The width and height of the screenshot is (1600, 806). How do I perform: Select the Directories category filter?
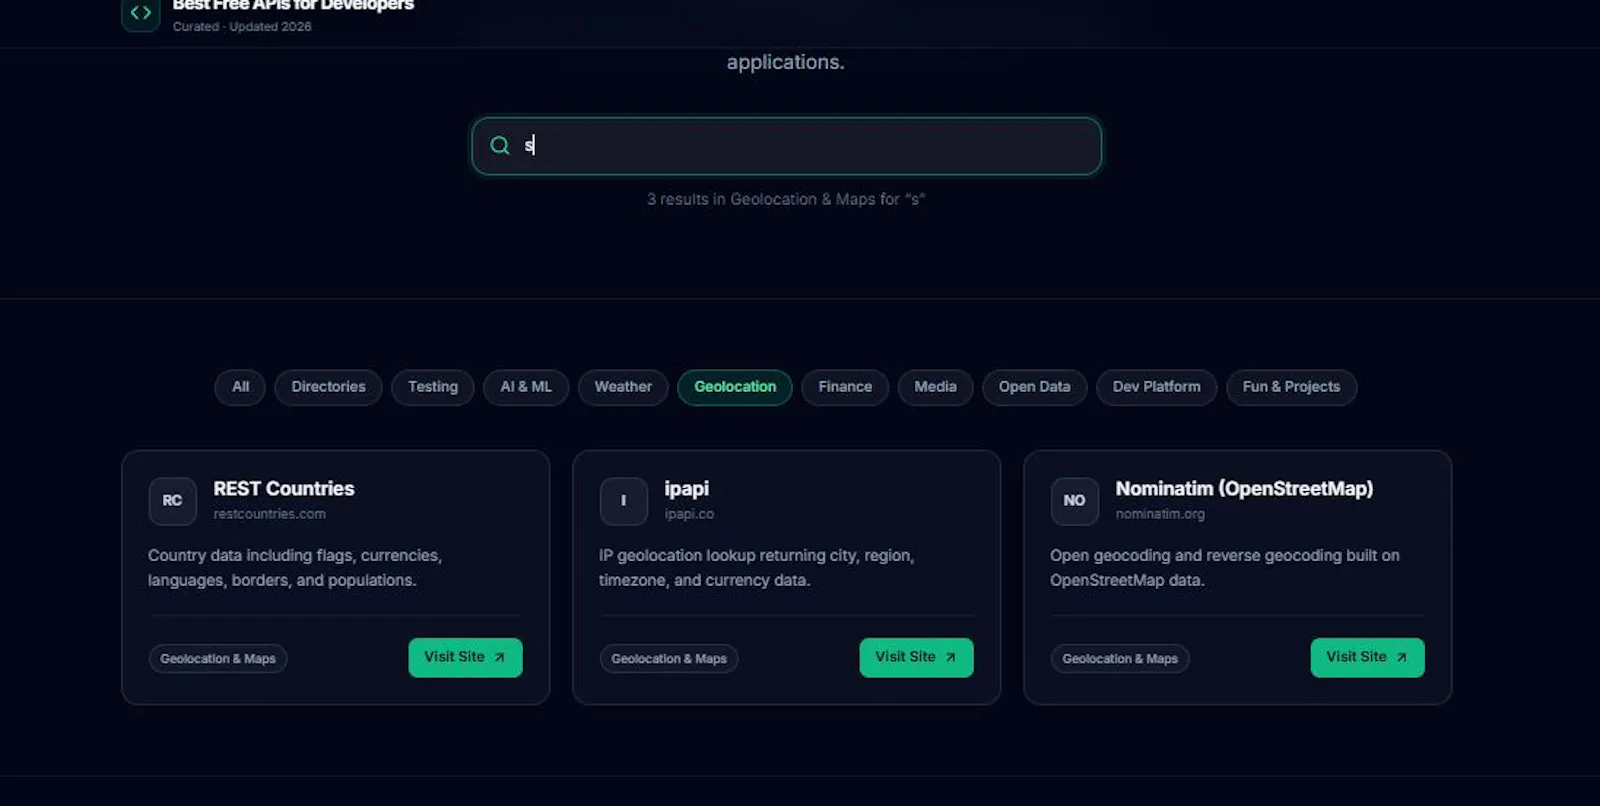(329, 387)
